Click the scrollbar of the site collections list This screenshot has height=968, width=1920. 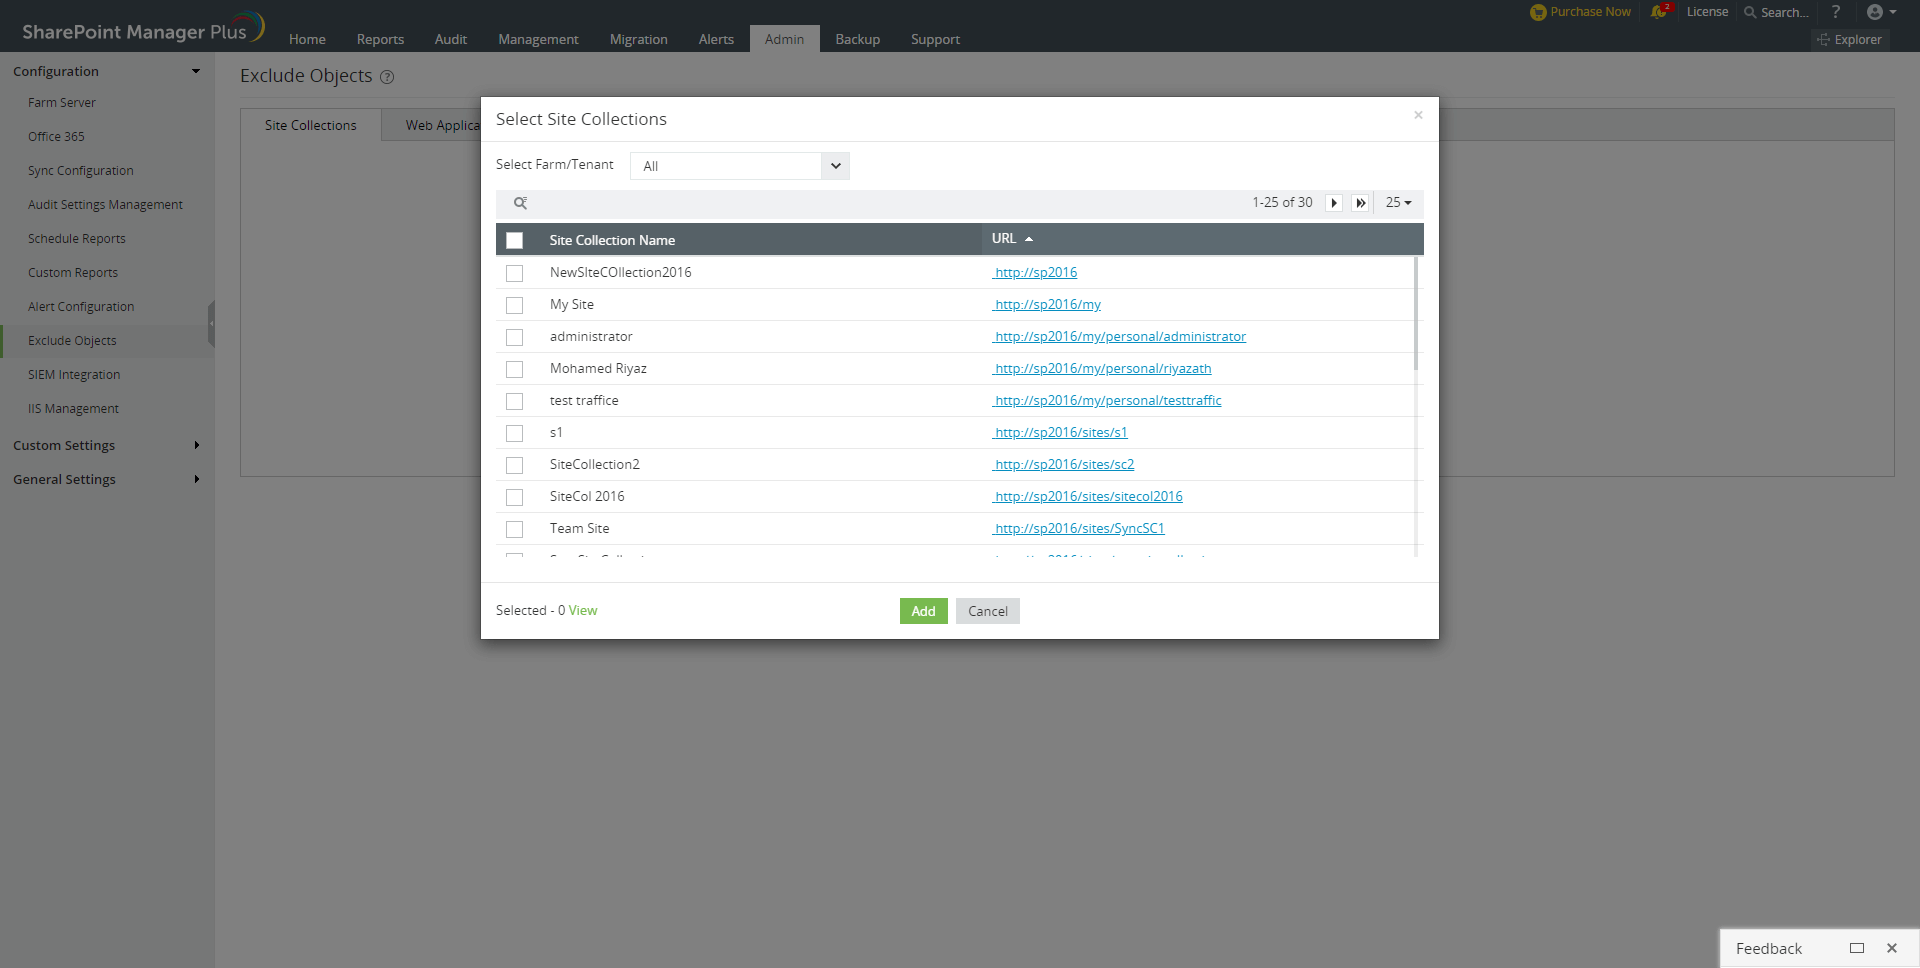click(1416, 314)
